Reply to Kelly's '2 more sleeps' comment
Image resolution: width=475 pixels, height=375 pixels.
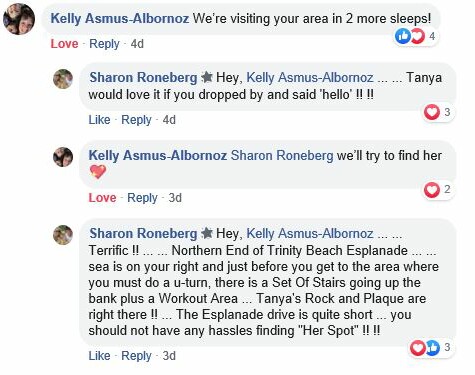(x=104, y=44)
